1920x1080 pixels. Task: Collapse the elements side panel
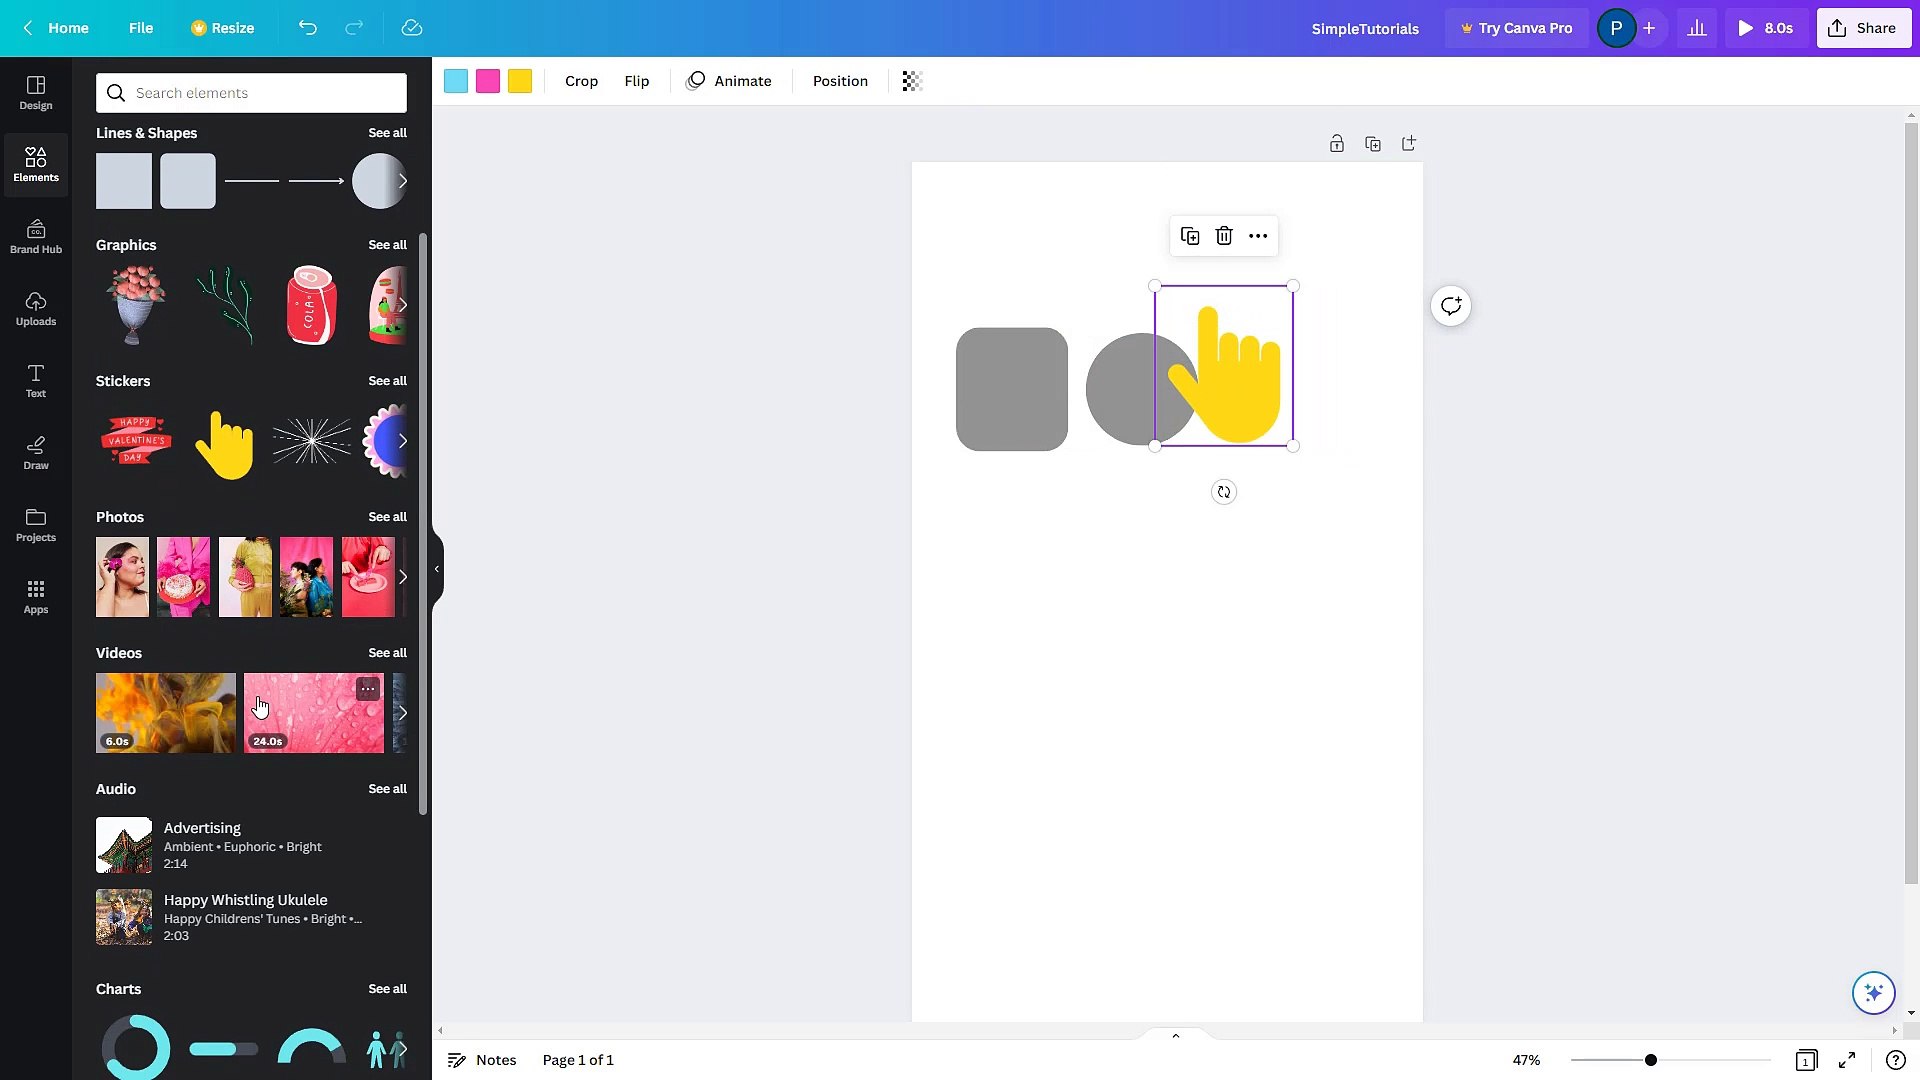pyautogui.click(x=436, y=569)
